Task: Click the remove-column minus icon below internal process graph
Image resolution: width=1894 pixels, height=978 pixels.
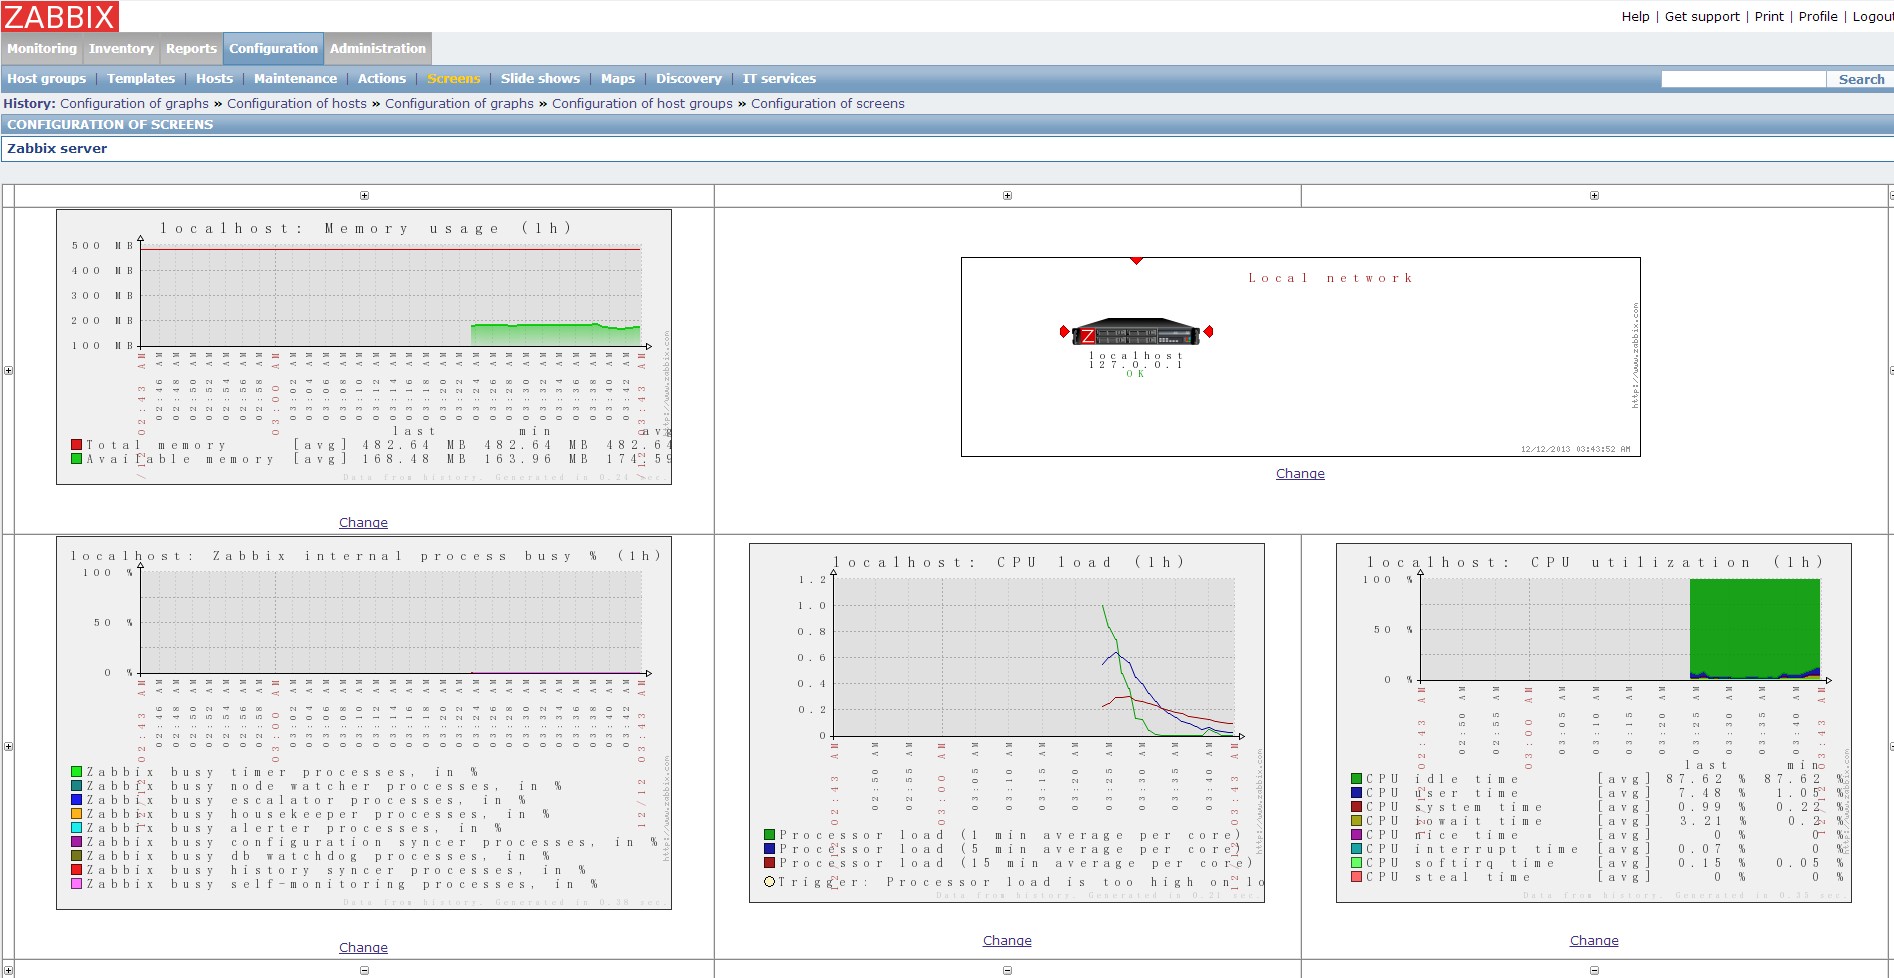Action: (364, 971)
